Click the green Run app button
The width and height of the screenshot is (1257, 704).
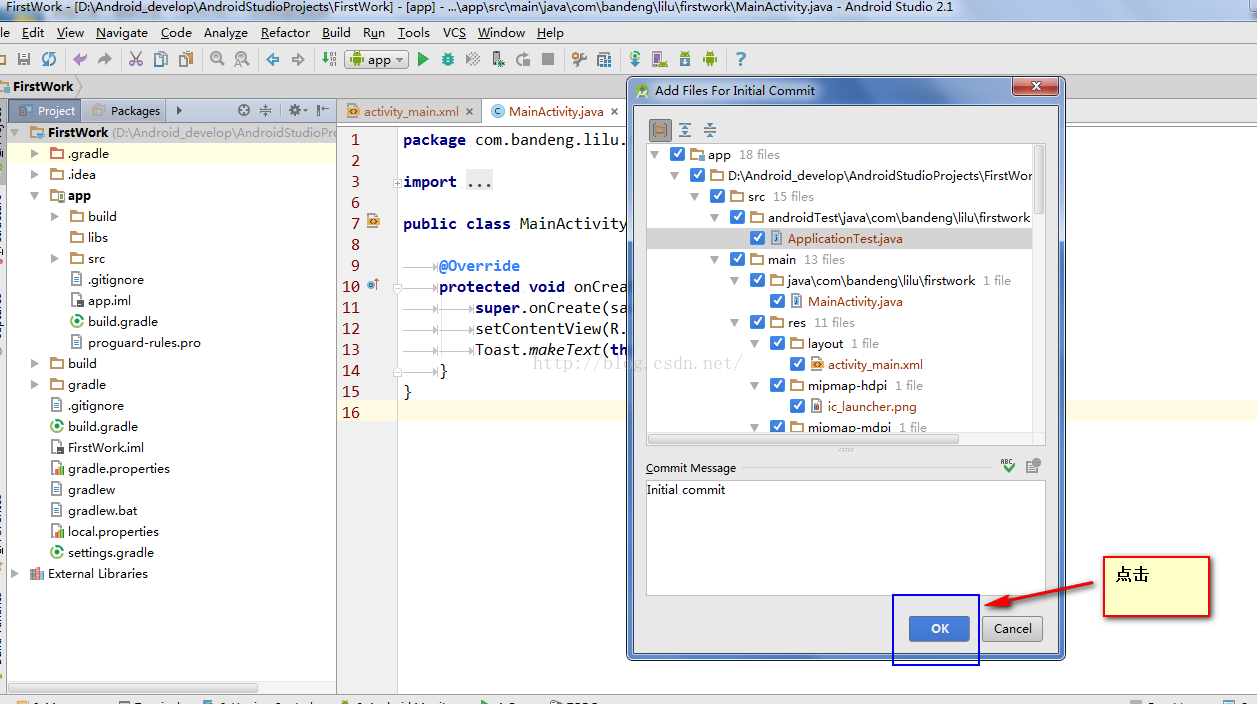(x=423, y=60)
